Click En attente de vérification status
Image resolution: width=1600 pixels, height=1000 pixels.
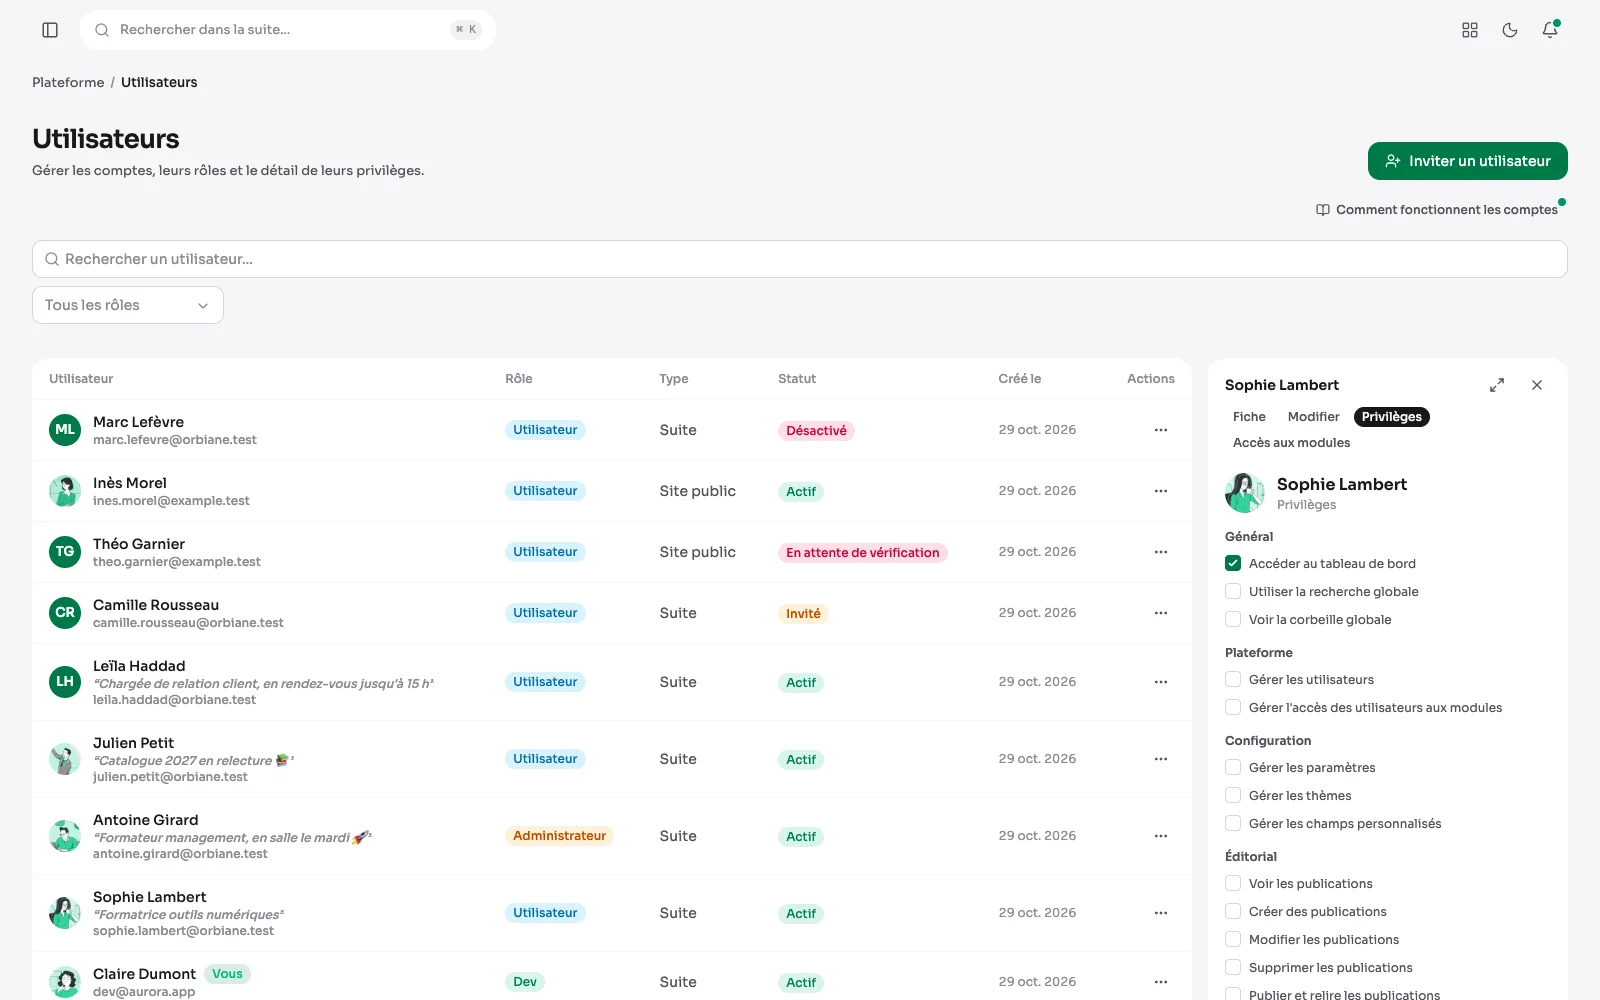(x=862, y=553)
